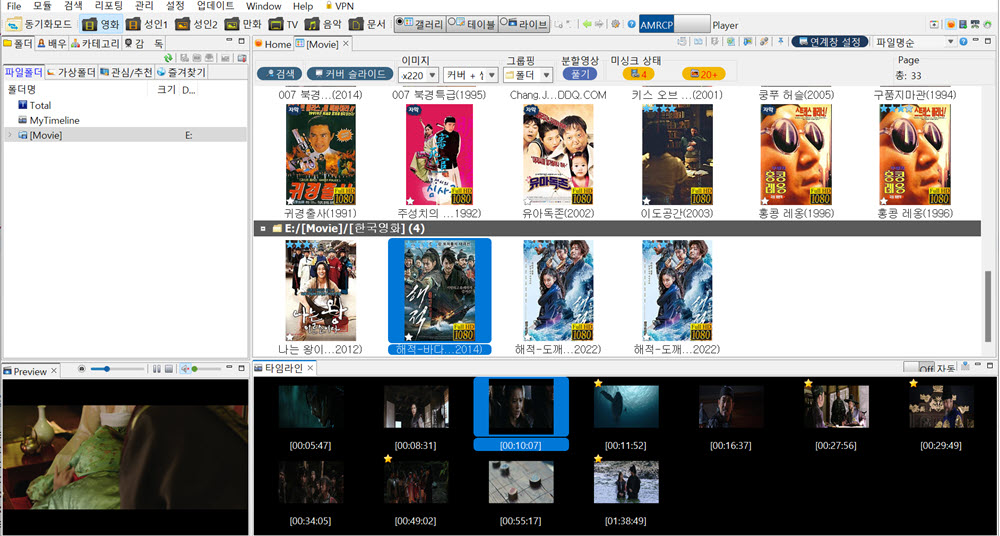The image size is (1000, 536).
Task: Switch to the 영화 movie module
Action: [x=101, y=24]
